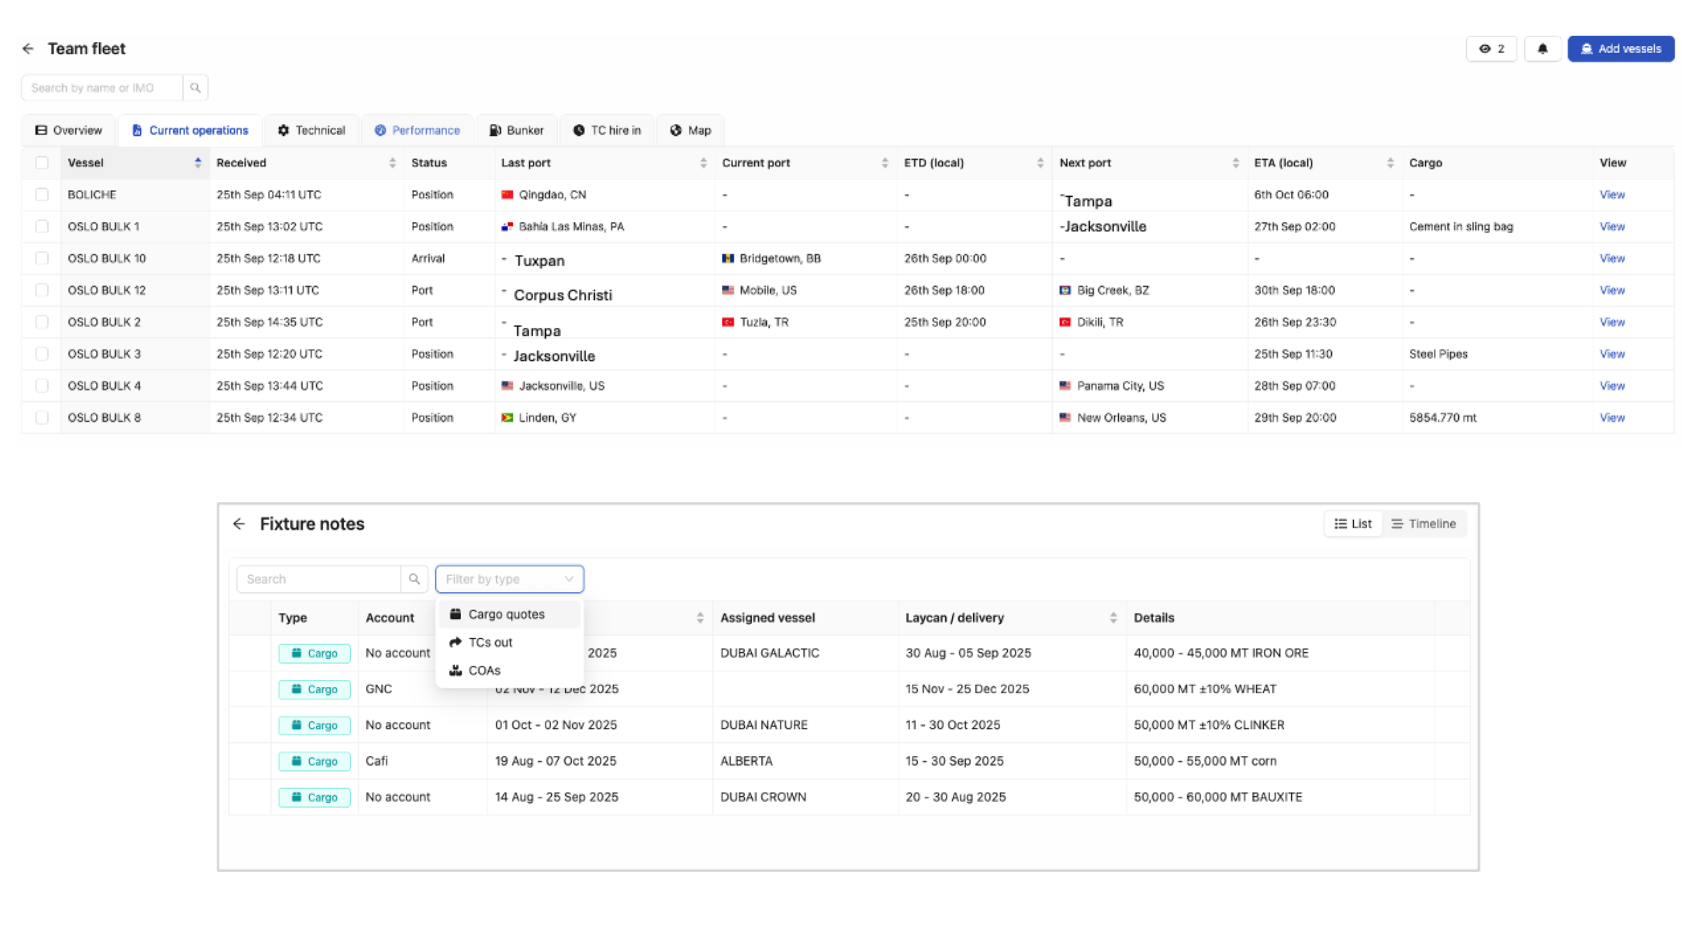Open the Filter by type dropdown
Image resolution: width=1698 pixels, height=925 pixels.
click(509, 579)
